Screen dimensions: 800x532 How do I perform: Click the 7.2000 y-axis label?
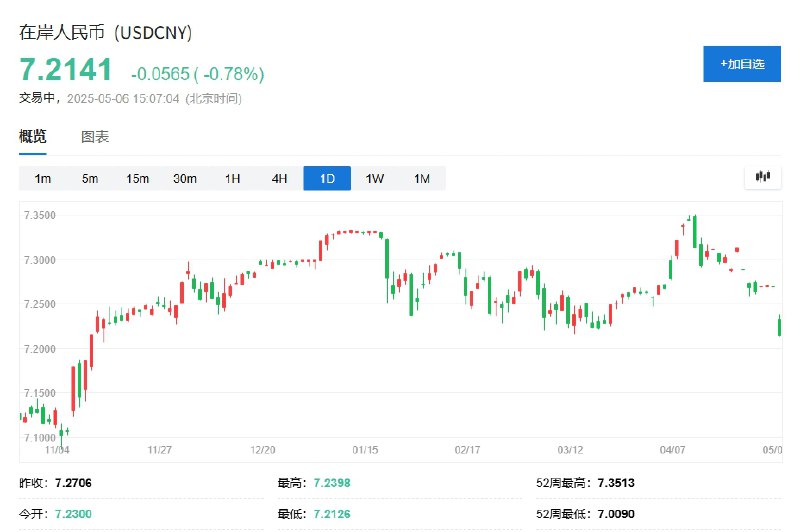pos(40,349)
